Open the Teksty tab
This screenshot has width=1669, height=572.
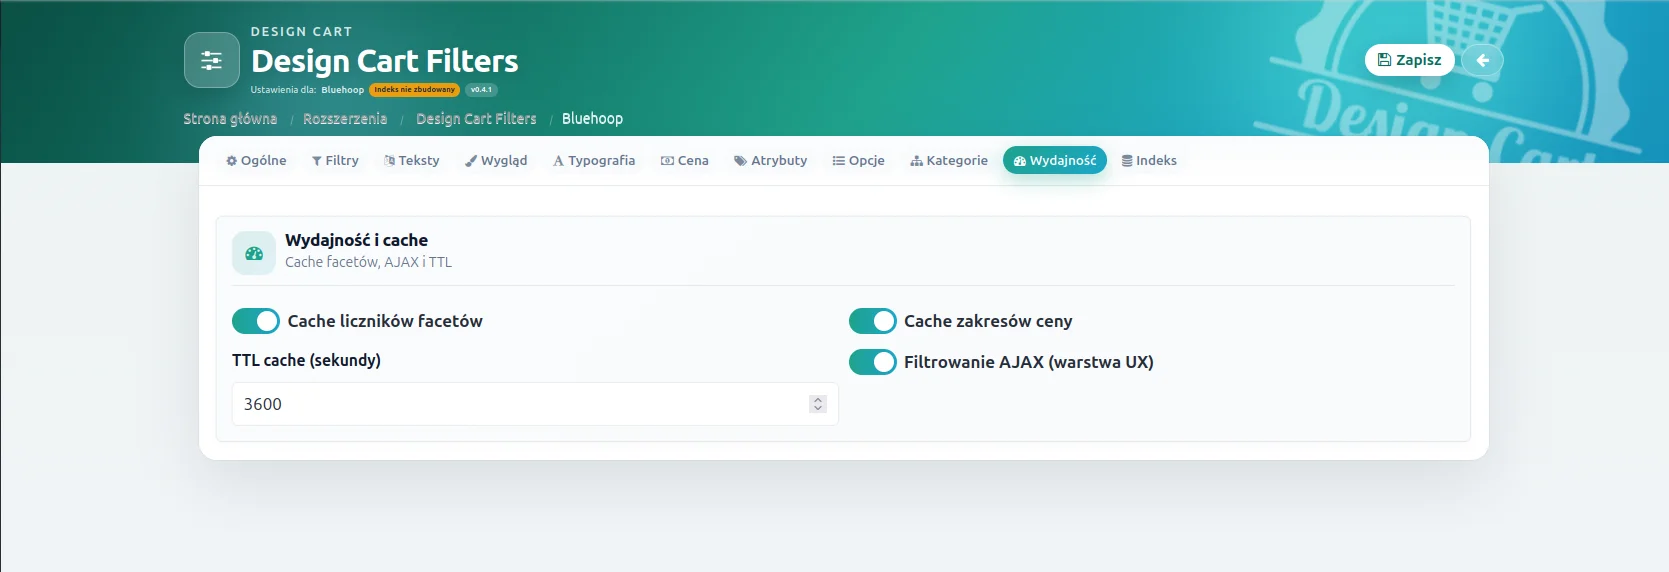pos(412,160)
